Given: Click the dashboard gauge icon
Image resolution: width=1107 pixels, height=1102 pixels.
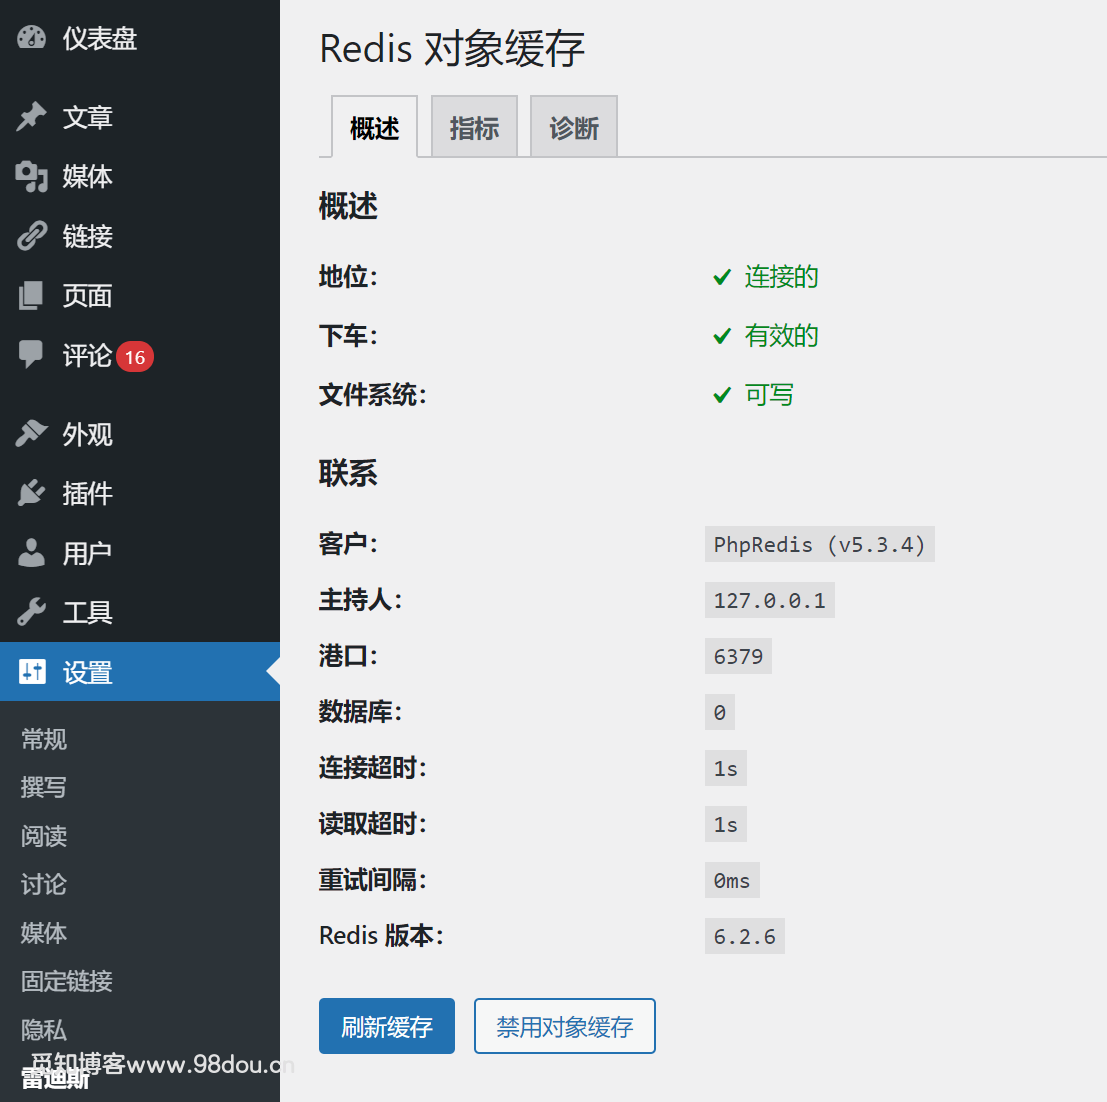Looking at the screenshot, I should click(x=31, y=37).
